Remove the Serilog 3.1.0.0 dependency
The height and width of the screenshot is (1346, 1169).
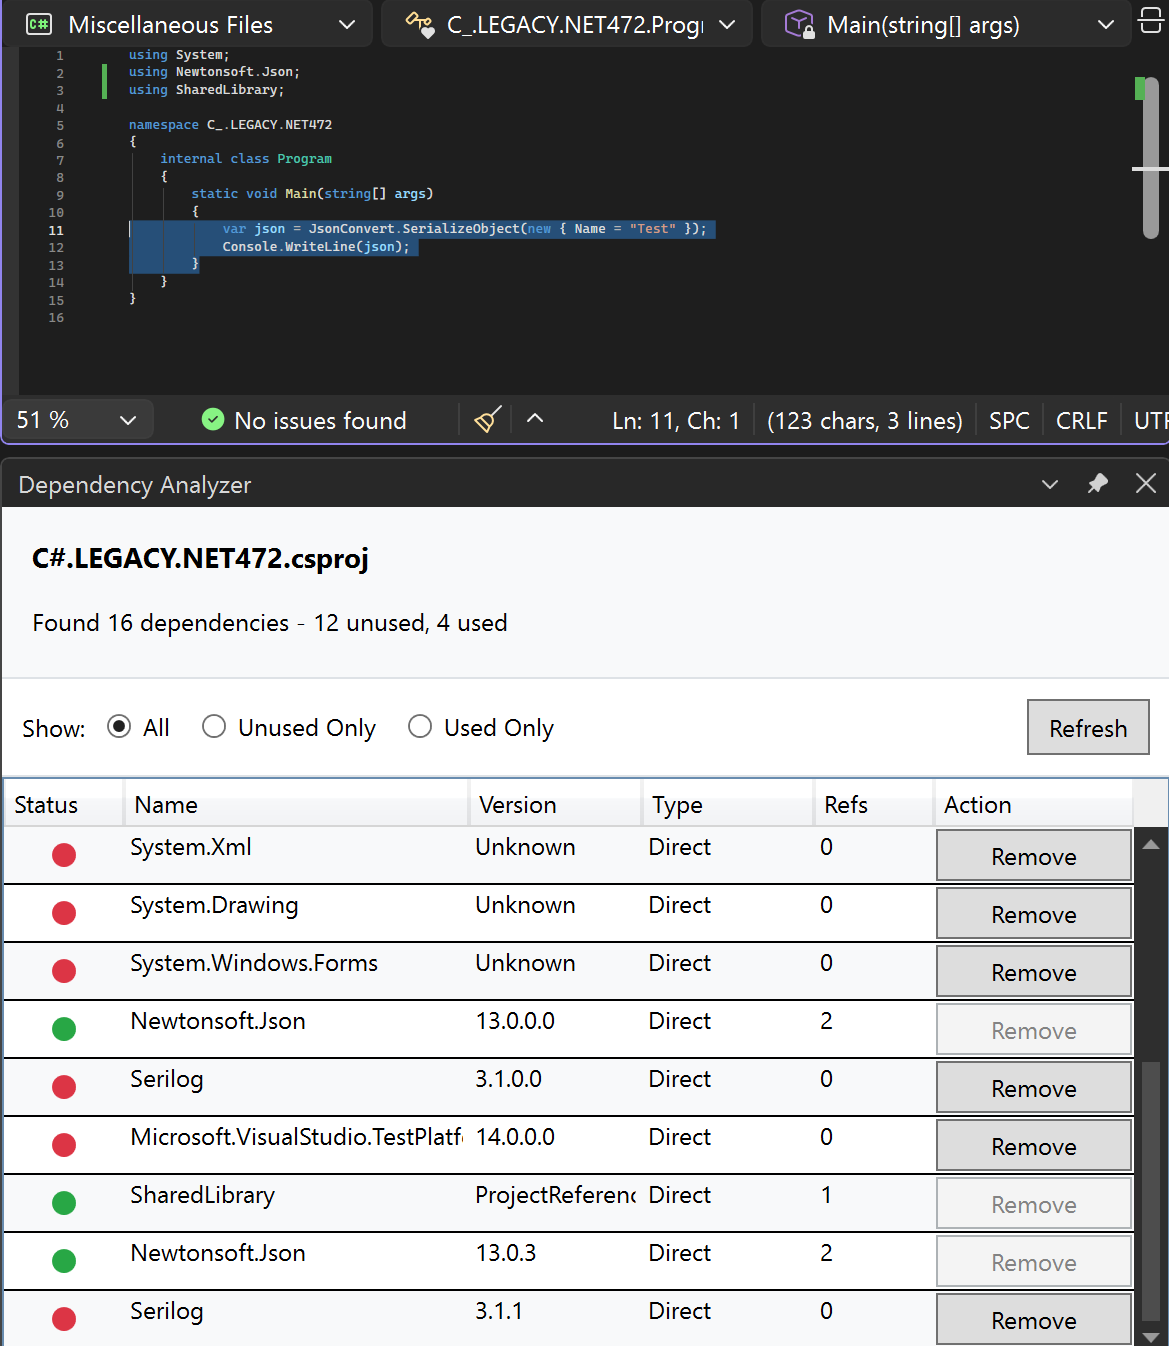(1033, 1087)
